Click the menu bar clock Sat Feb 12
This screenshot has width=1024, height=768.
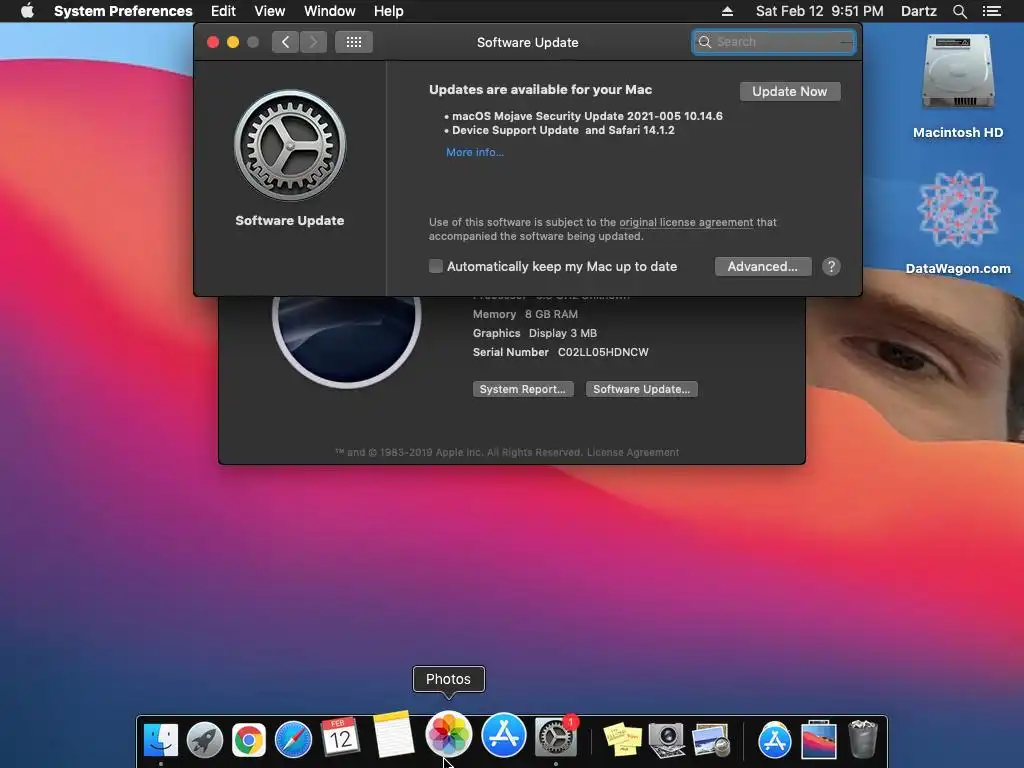pyautogui.click(x=819, y=11)
